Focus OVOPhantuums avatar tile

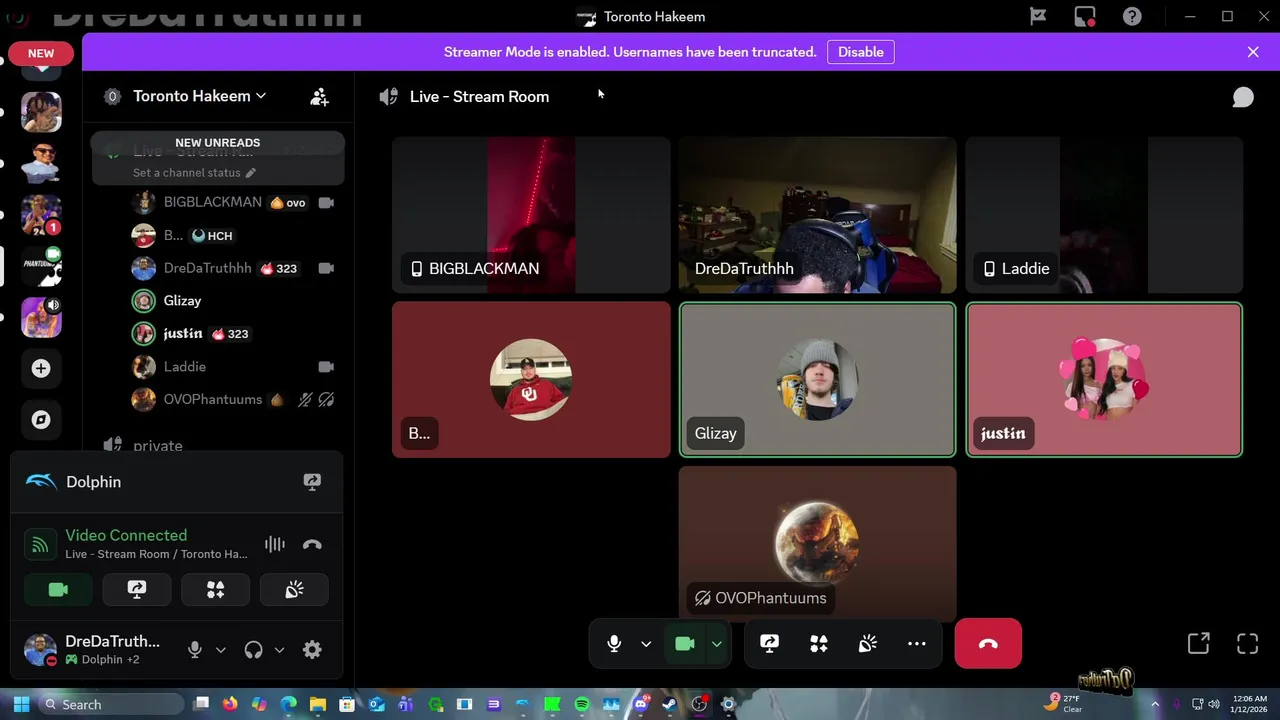point(817,543)
